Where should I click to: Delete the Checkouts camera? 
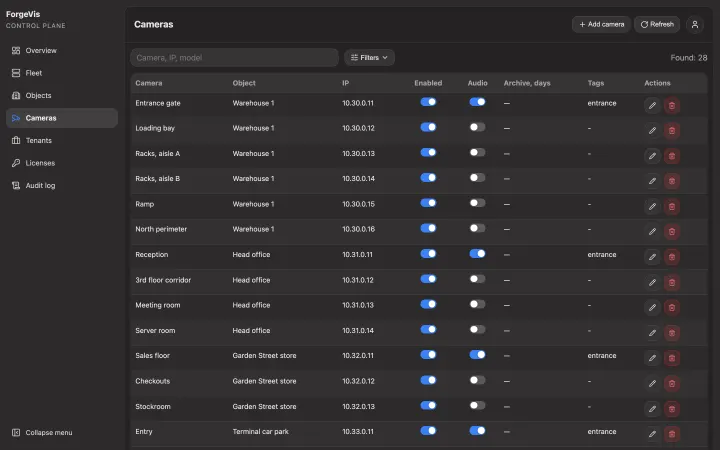pos(672,383)
